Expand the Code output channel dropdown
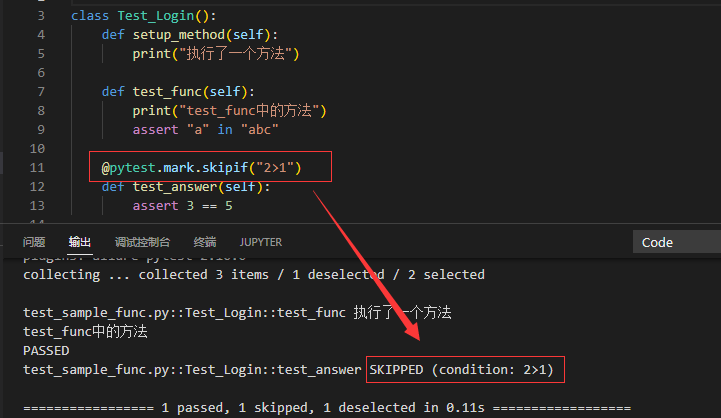The width and height of the screenshot is (721, 418). coord(676,242)
